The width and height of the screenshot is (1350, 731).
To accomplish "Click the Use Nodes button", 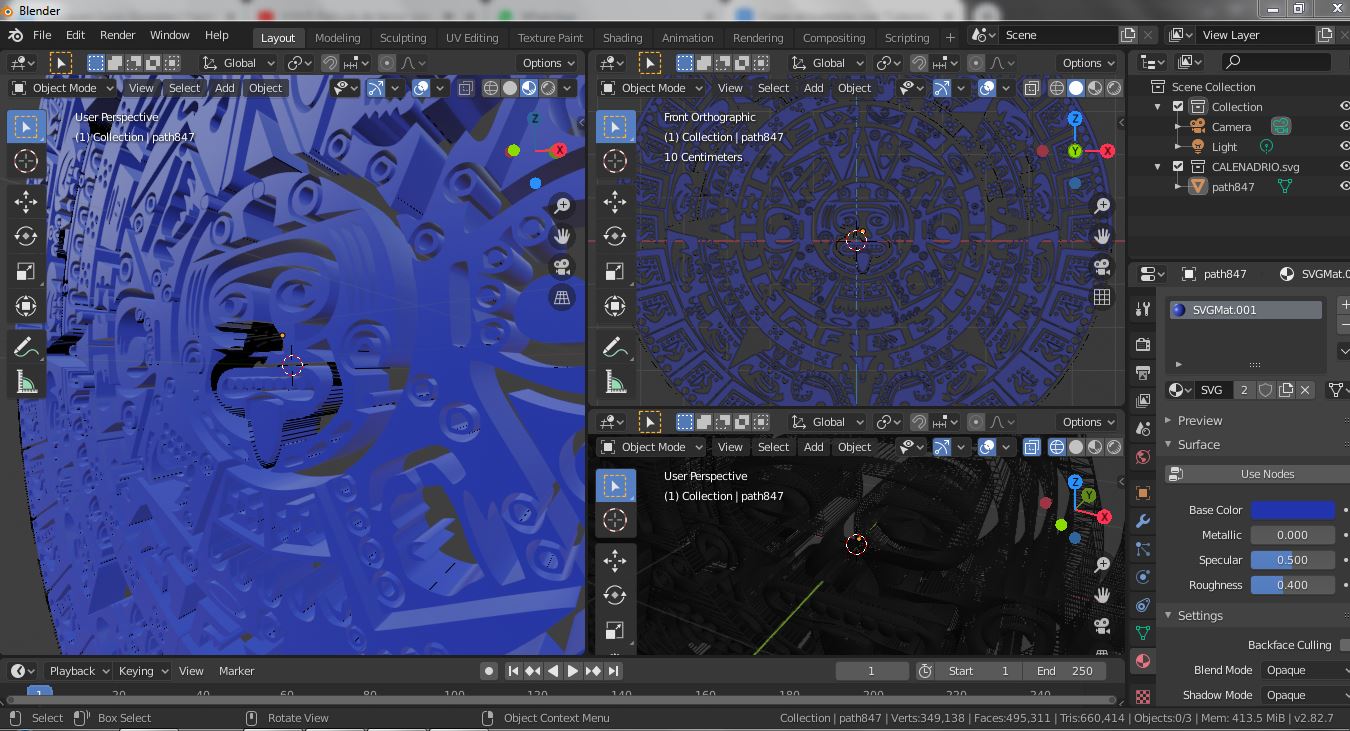I will [1258, 474].
